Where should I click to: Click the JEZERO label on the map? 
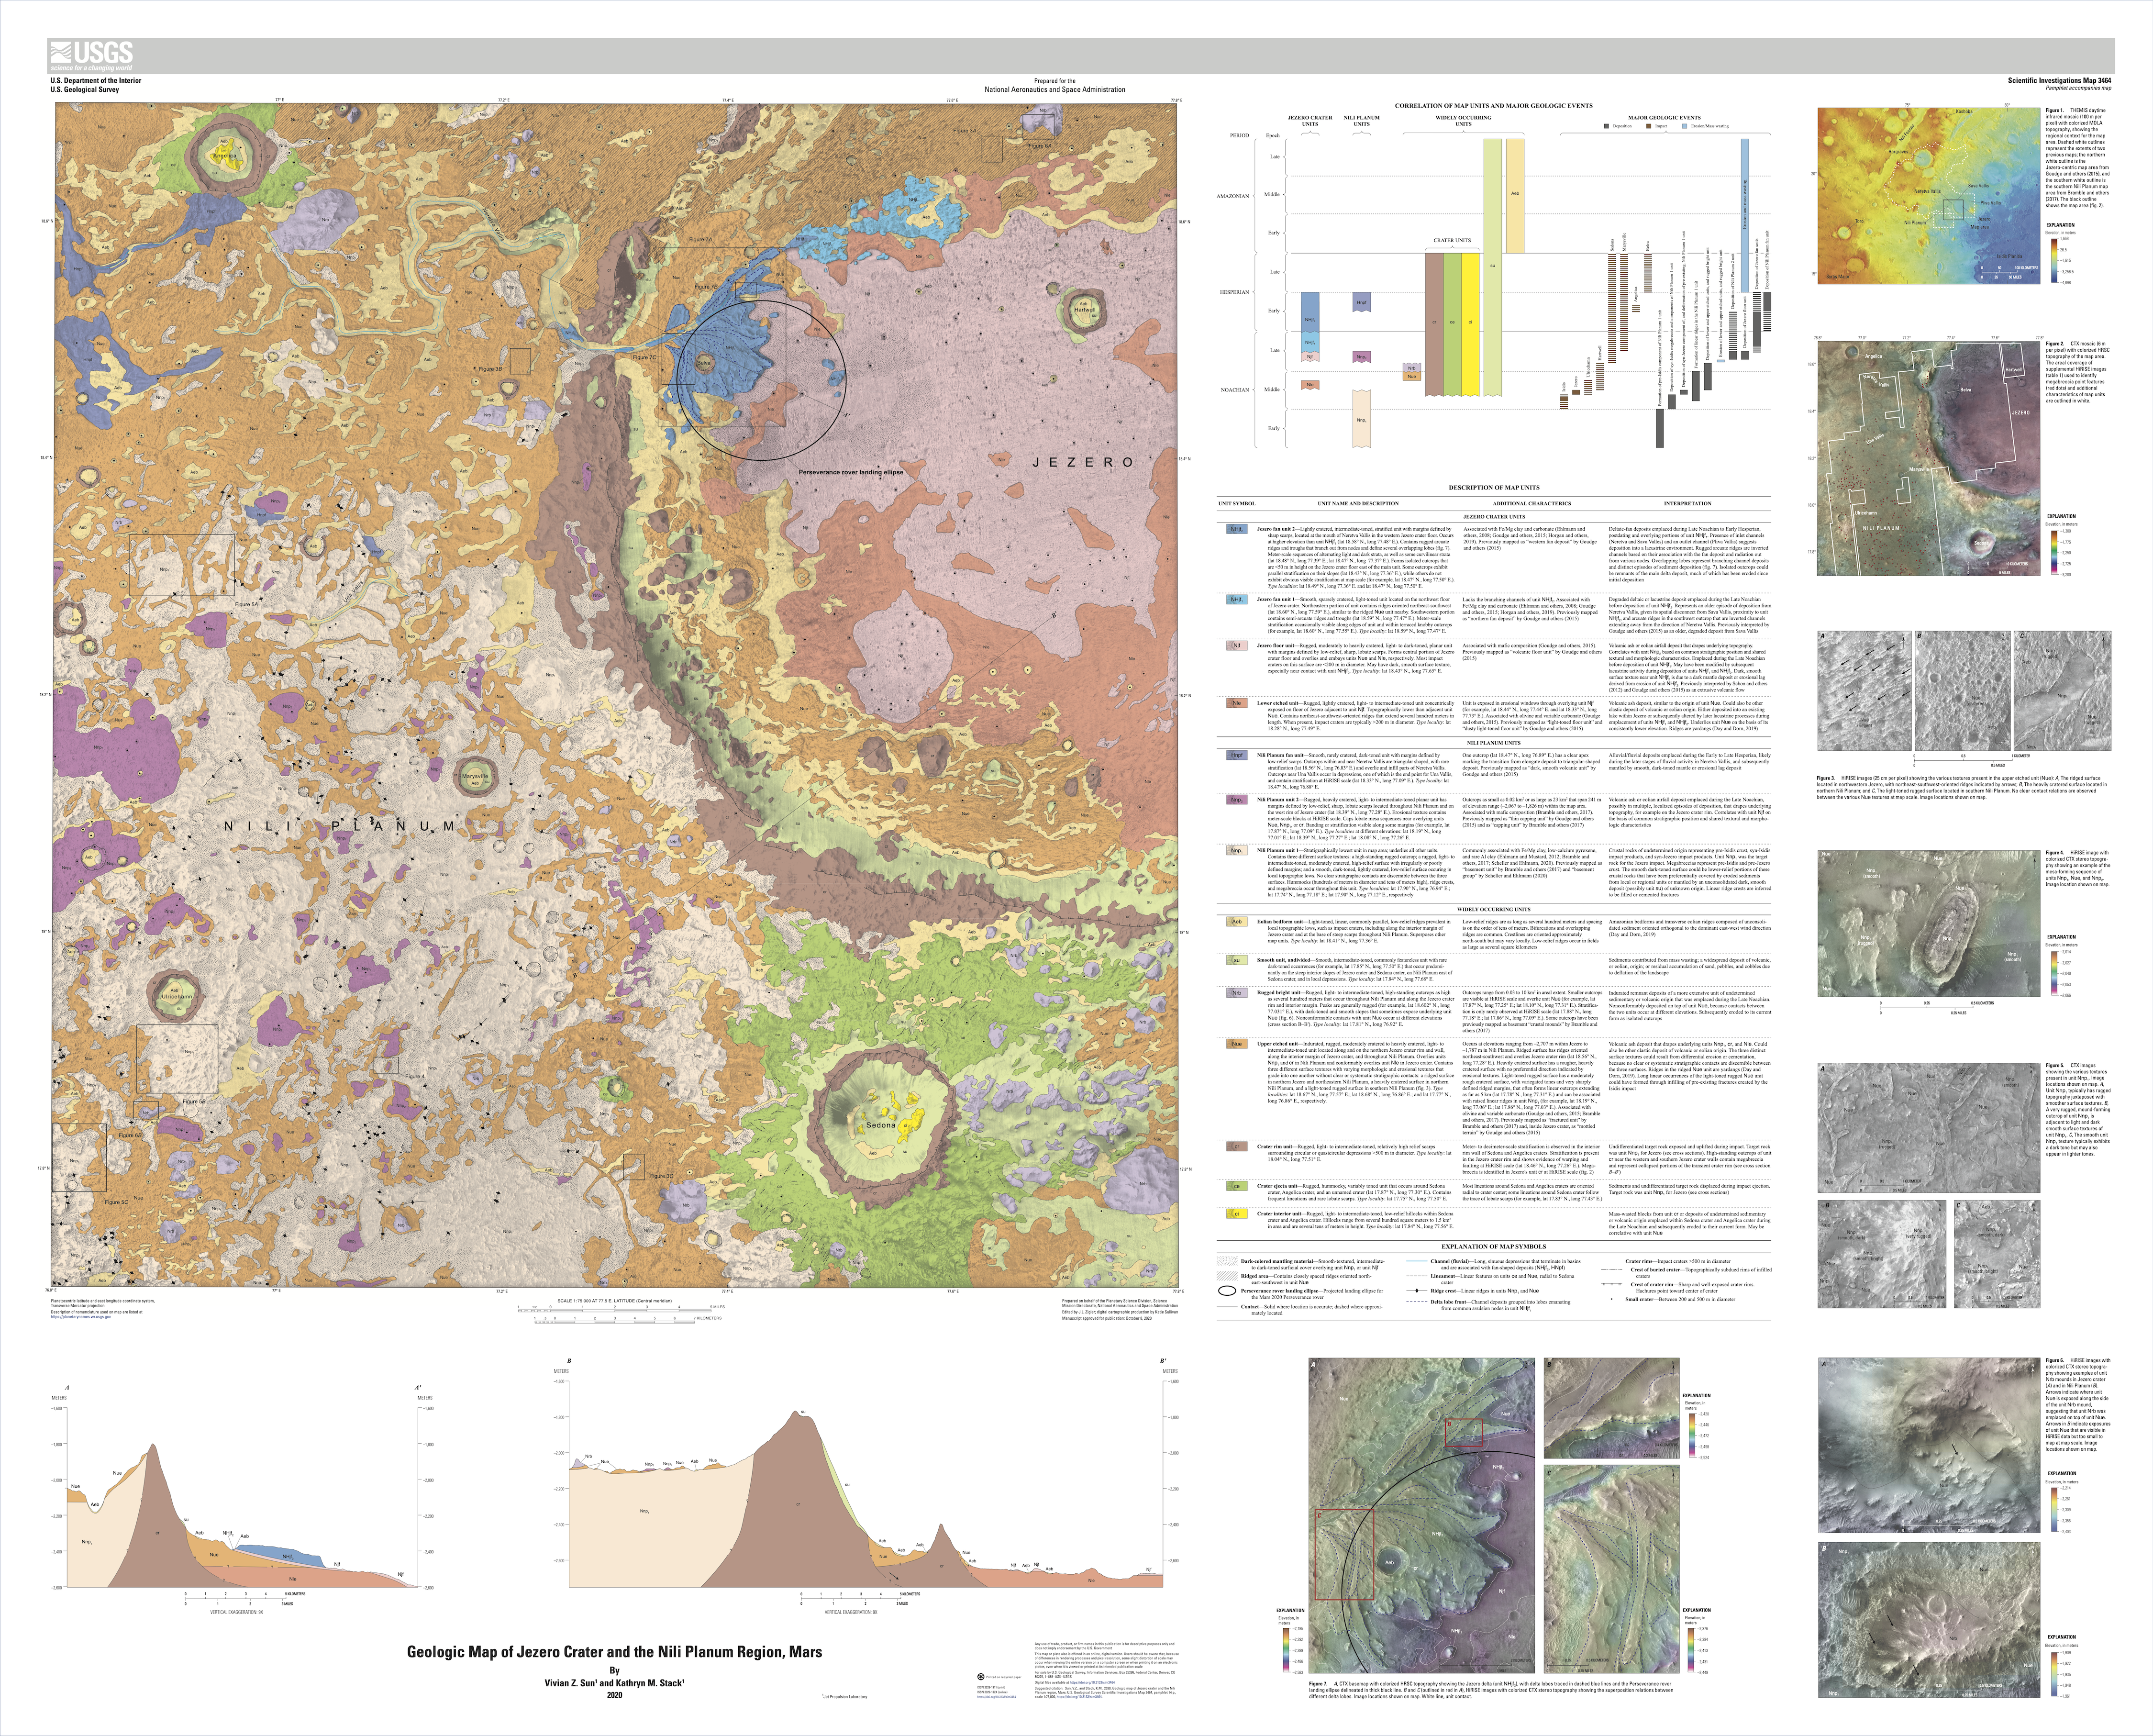pyautogui.click(x=1084, y=462)
